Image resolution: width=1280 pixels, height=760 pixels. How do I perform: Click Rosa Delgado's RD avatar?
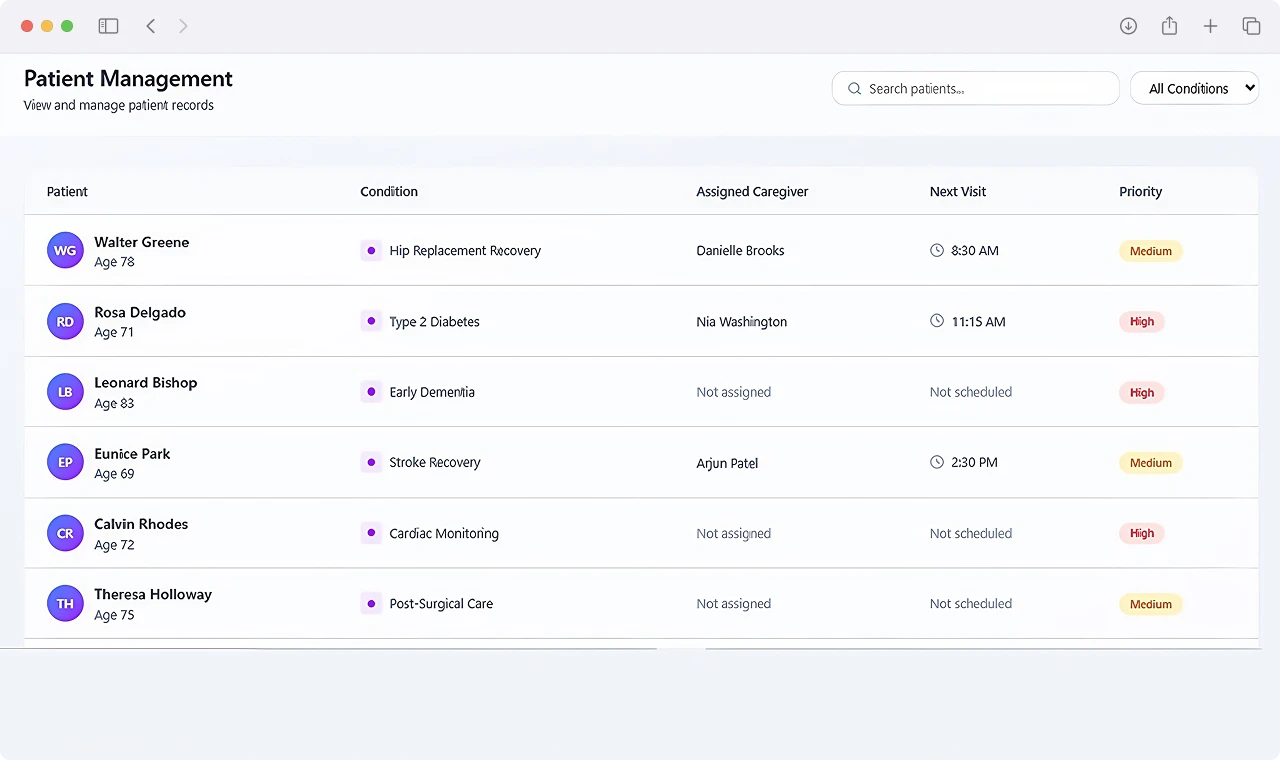[65, 321]
